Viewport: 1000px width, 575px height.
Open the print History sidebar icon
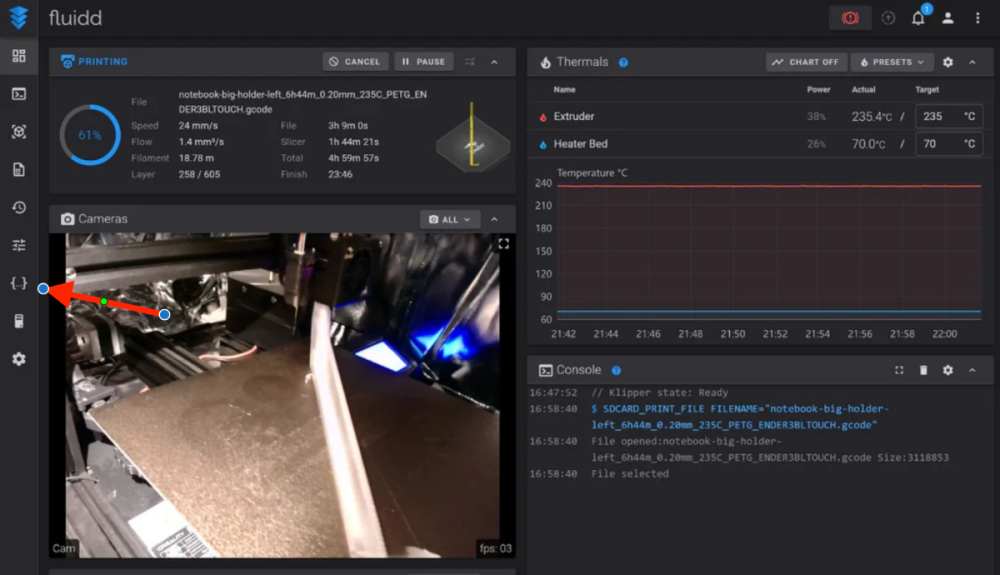point(19,208)
